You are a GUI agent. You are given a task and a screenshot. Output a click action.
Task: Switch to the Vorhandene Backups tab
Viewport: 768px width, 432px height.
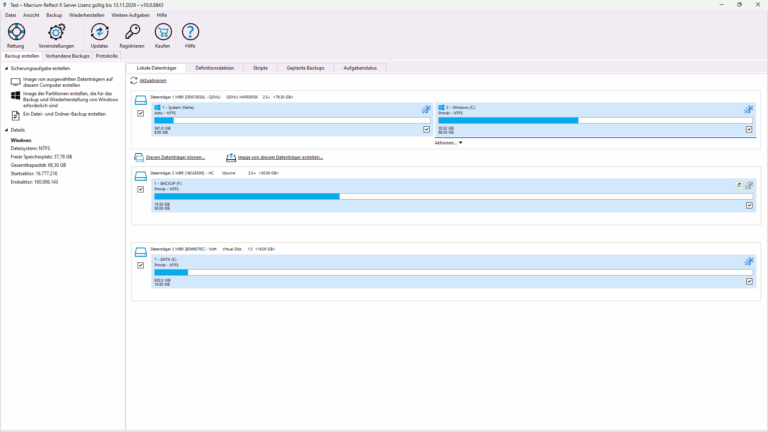tap(68, 56)
